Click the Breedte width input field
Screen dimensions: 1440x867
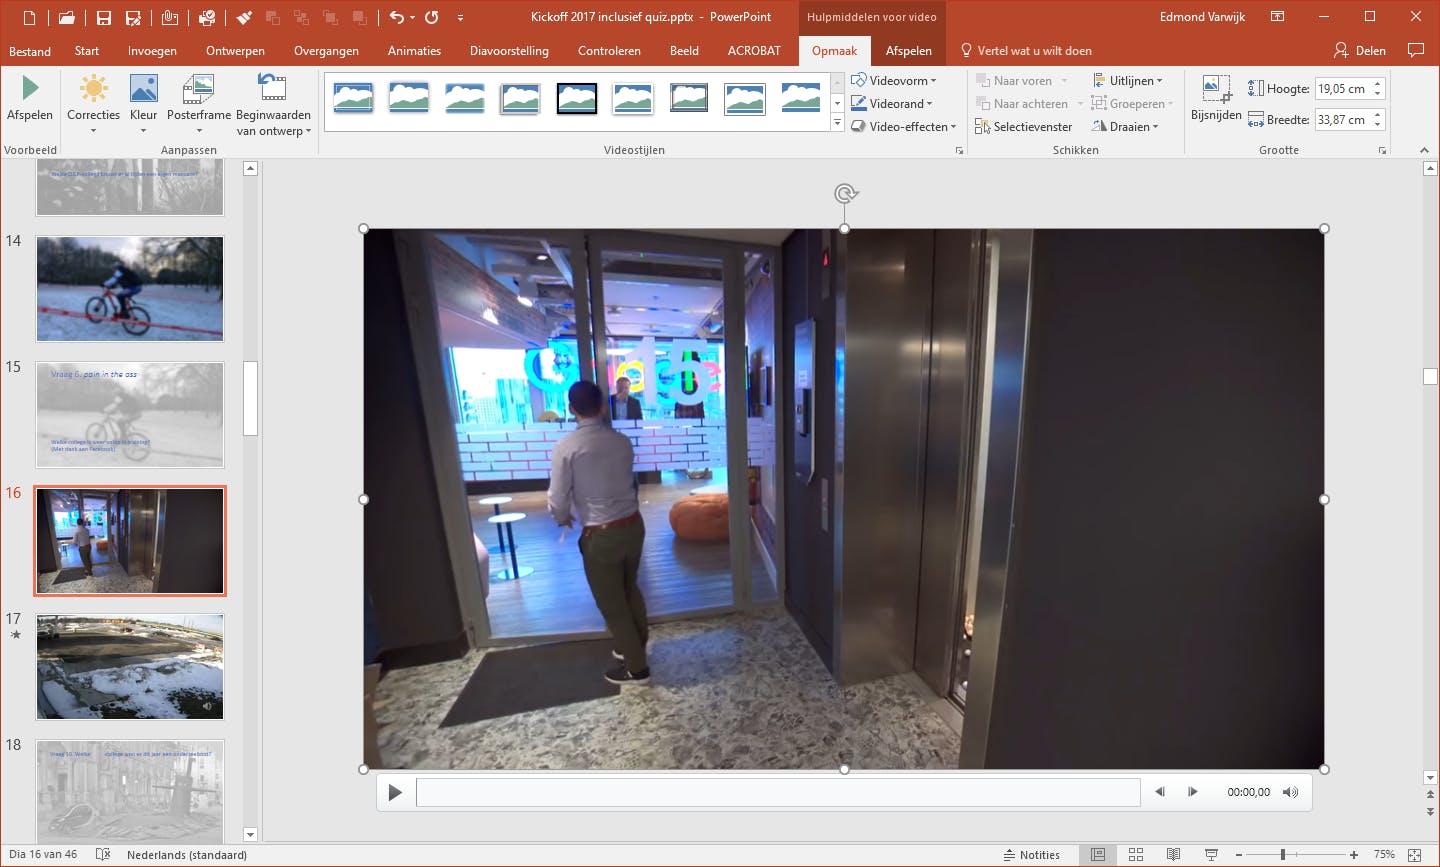click(x=1343, y=120)
